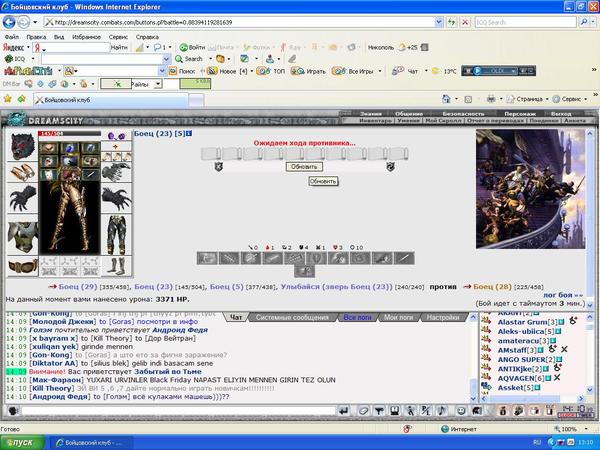Switch to Системные сообщения tab
Image resolution: width=600 pixels, height=450 pixels.
(292, 317)
